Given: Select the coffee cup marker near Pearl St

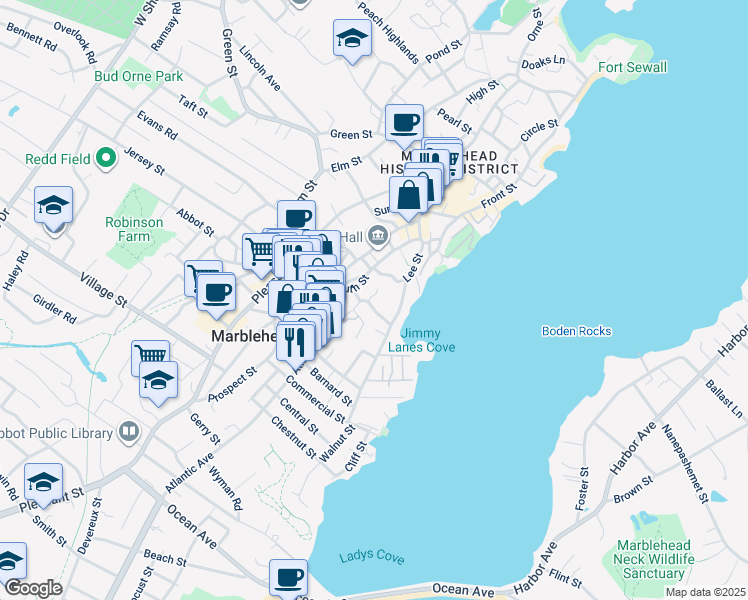Looking at the screenshot, I should [x=404, y=123].
